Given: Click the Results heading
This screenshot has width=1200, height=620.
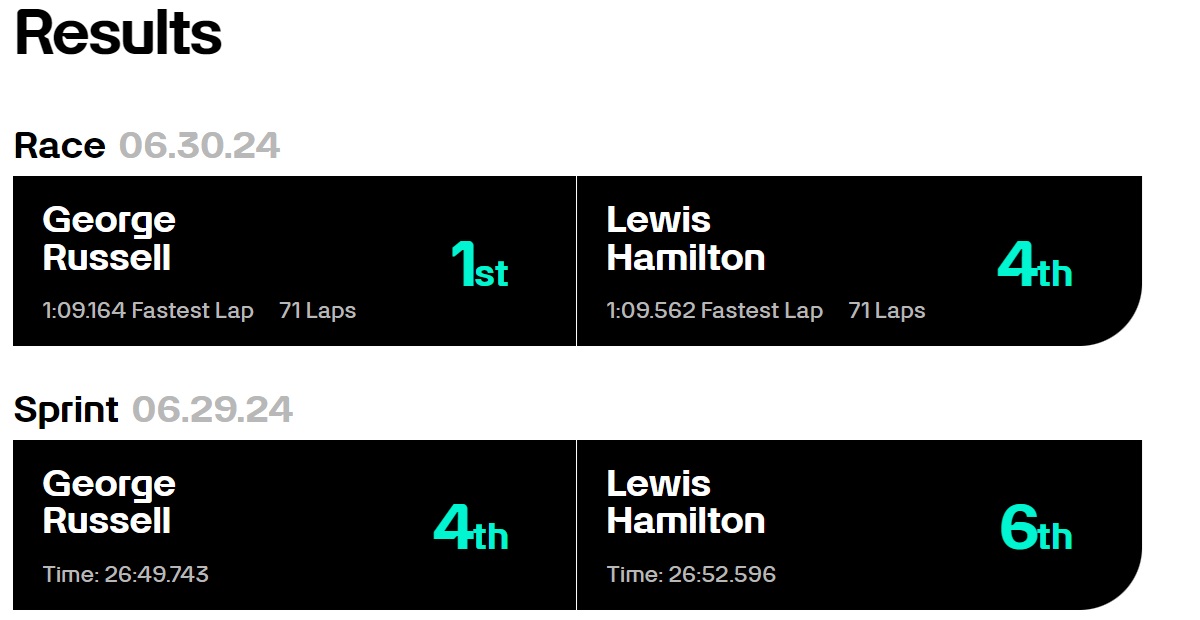Looking at the screenshot, I should click(118, 32).
